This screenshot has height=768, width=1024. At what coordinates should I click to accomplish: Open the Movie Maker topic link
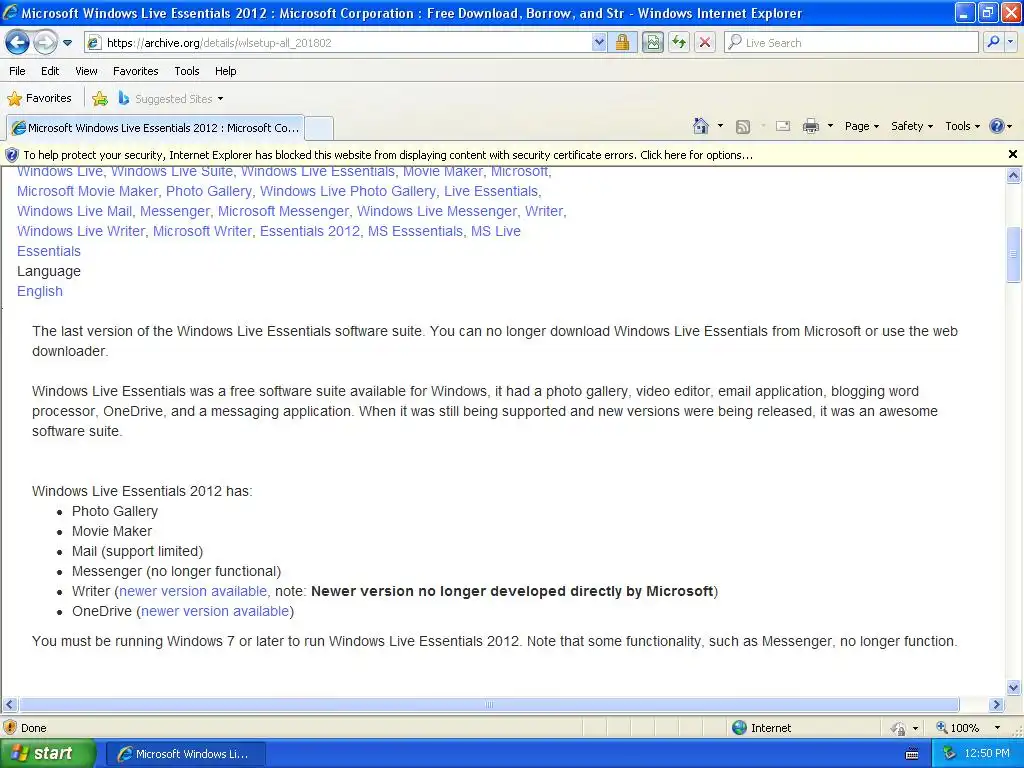pyautogui.click(x=443, y=172)
